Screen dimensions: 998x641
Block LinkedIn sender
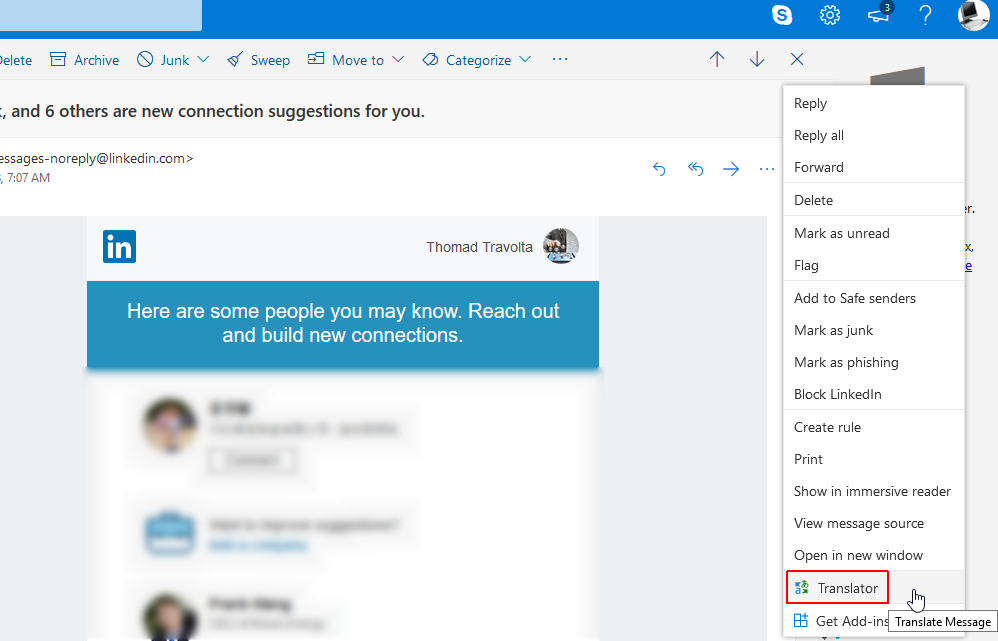[837, 394]
